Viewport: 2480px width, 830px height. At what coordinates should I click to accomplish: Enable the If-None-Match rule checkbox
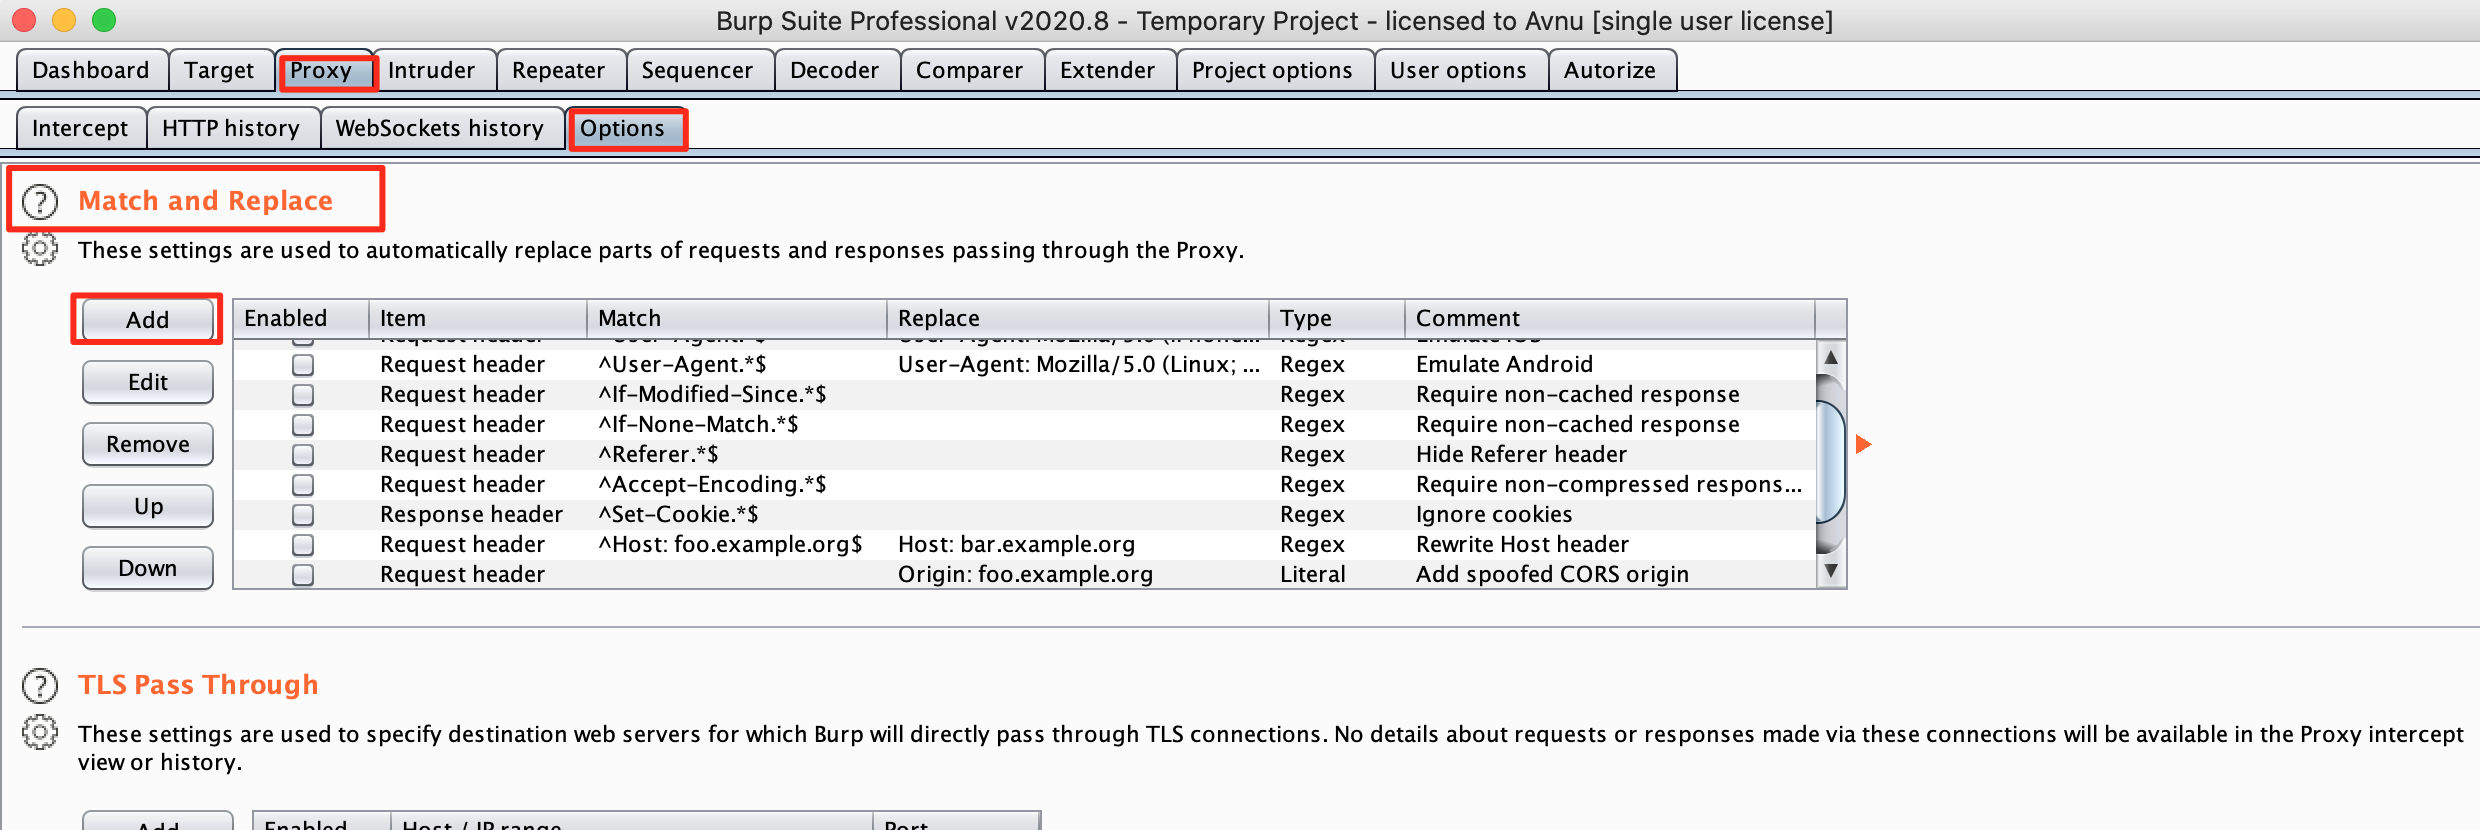303,425
